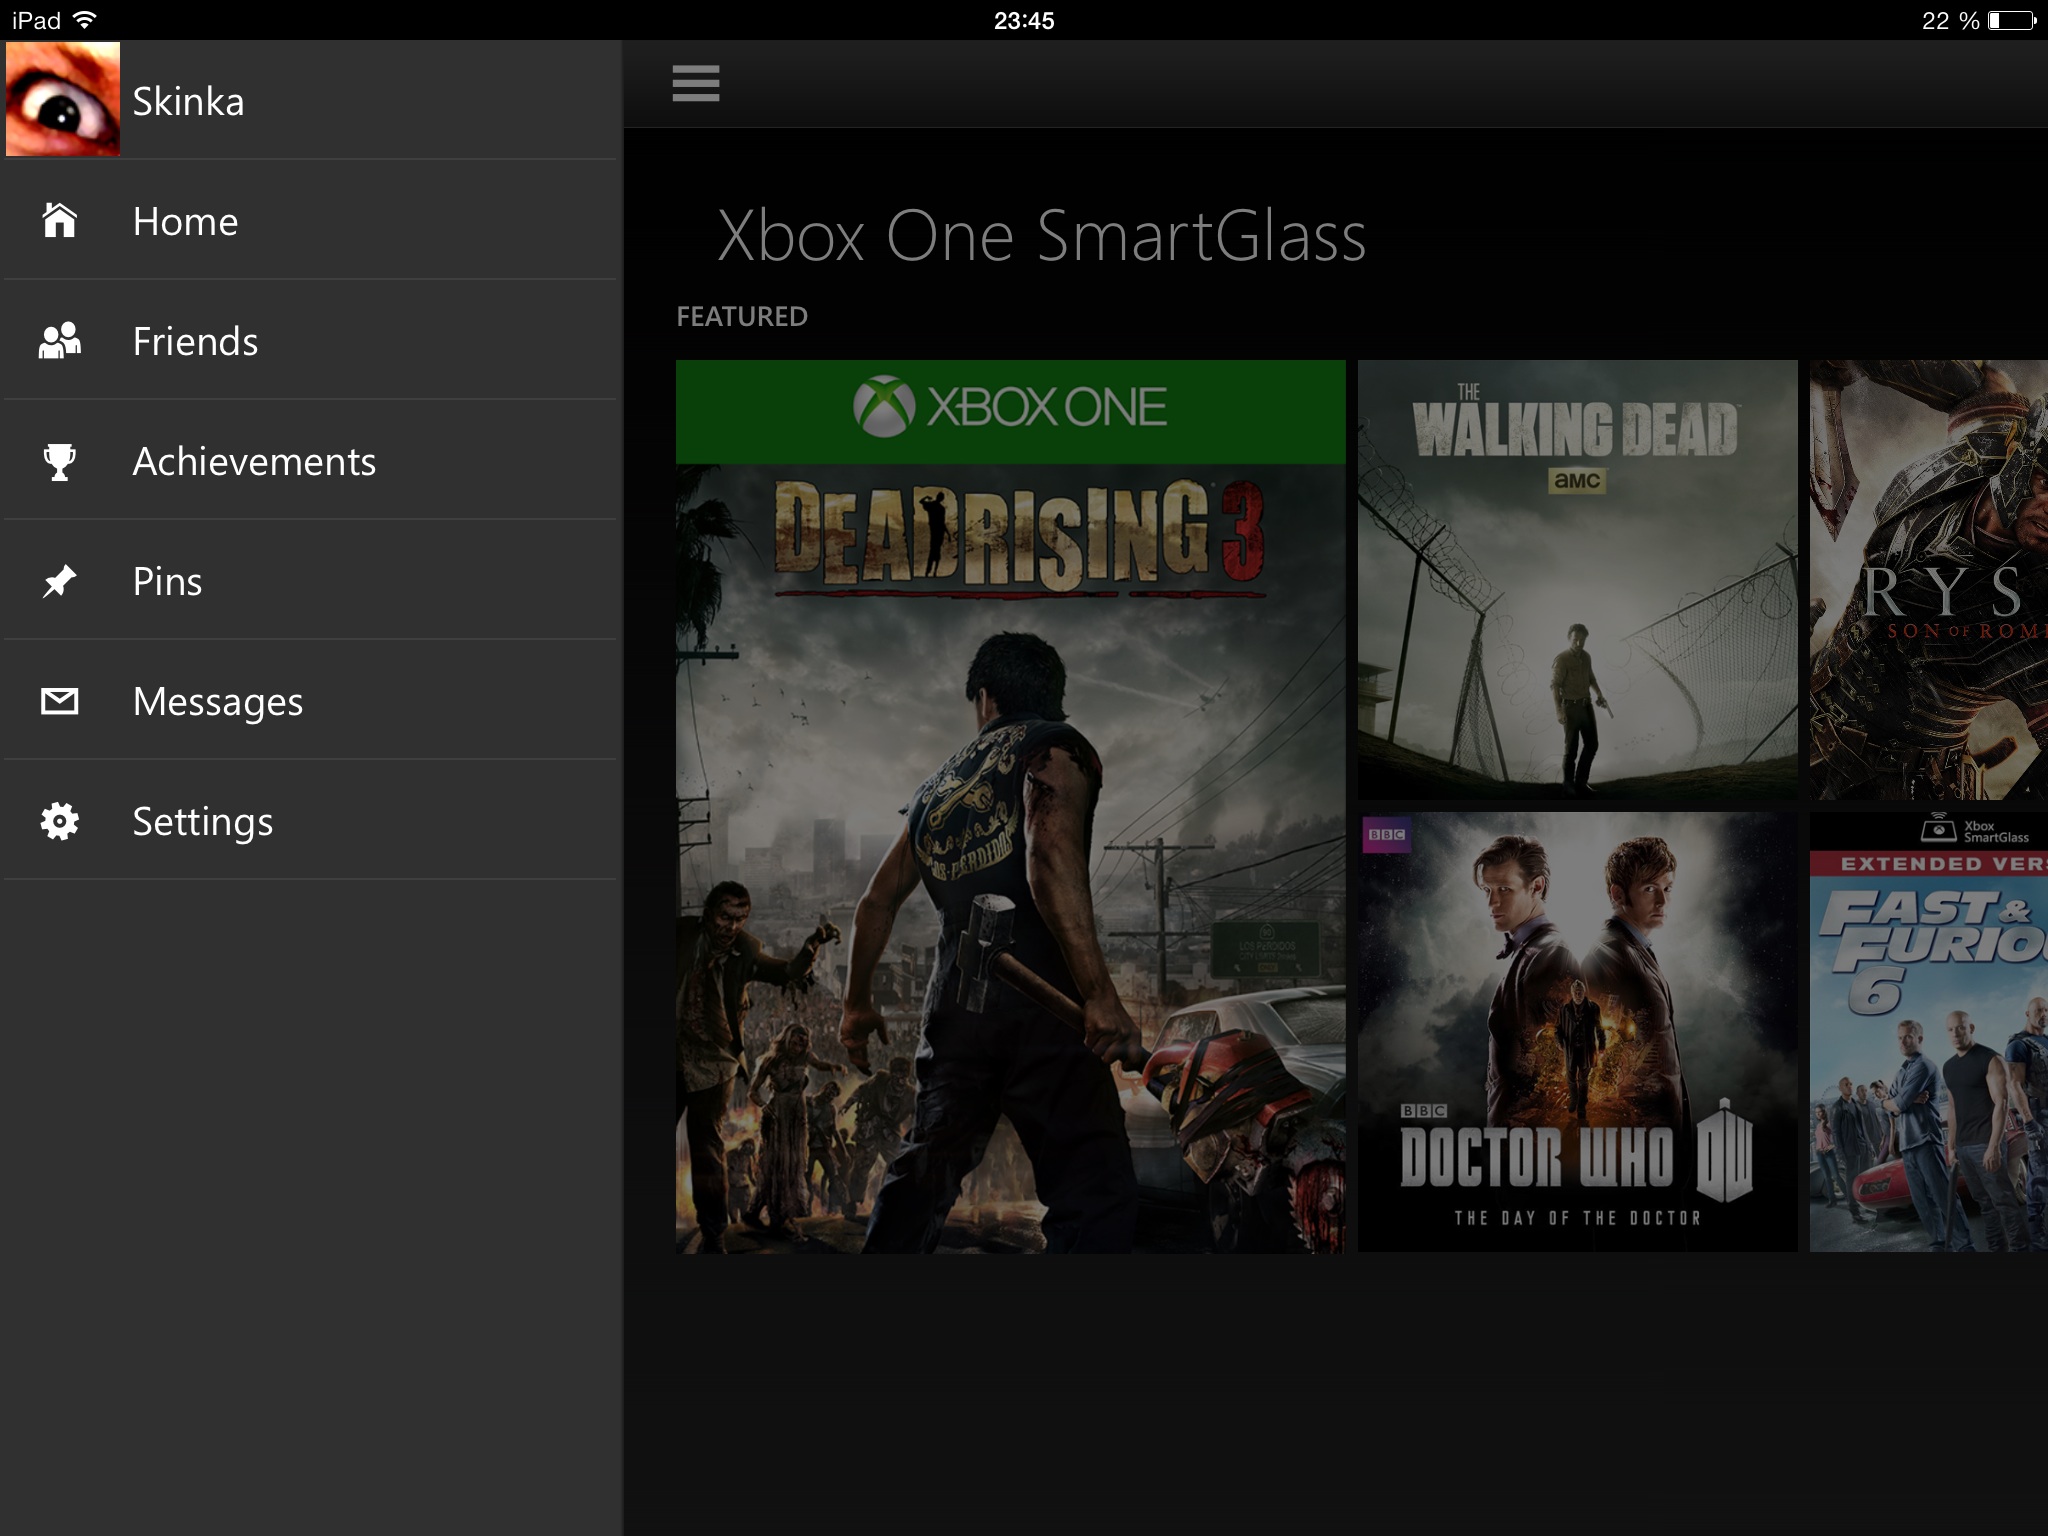Image resolution: width=2048 pixels, height=1536 pixels.
Task: Open Messages from side menu
Action: [310, 700]
